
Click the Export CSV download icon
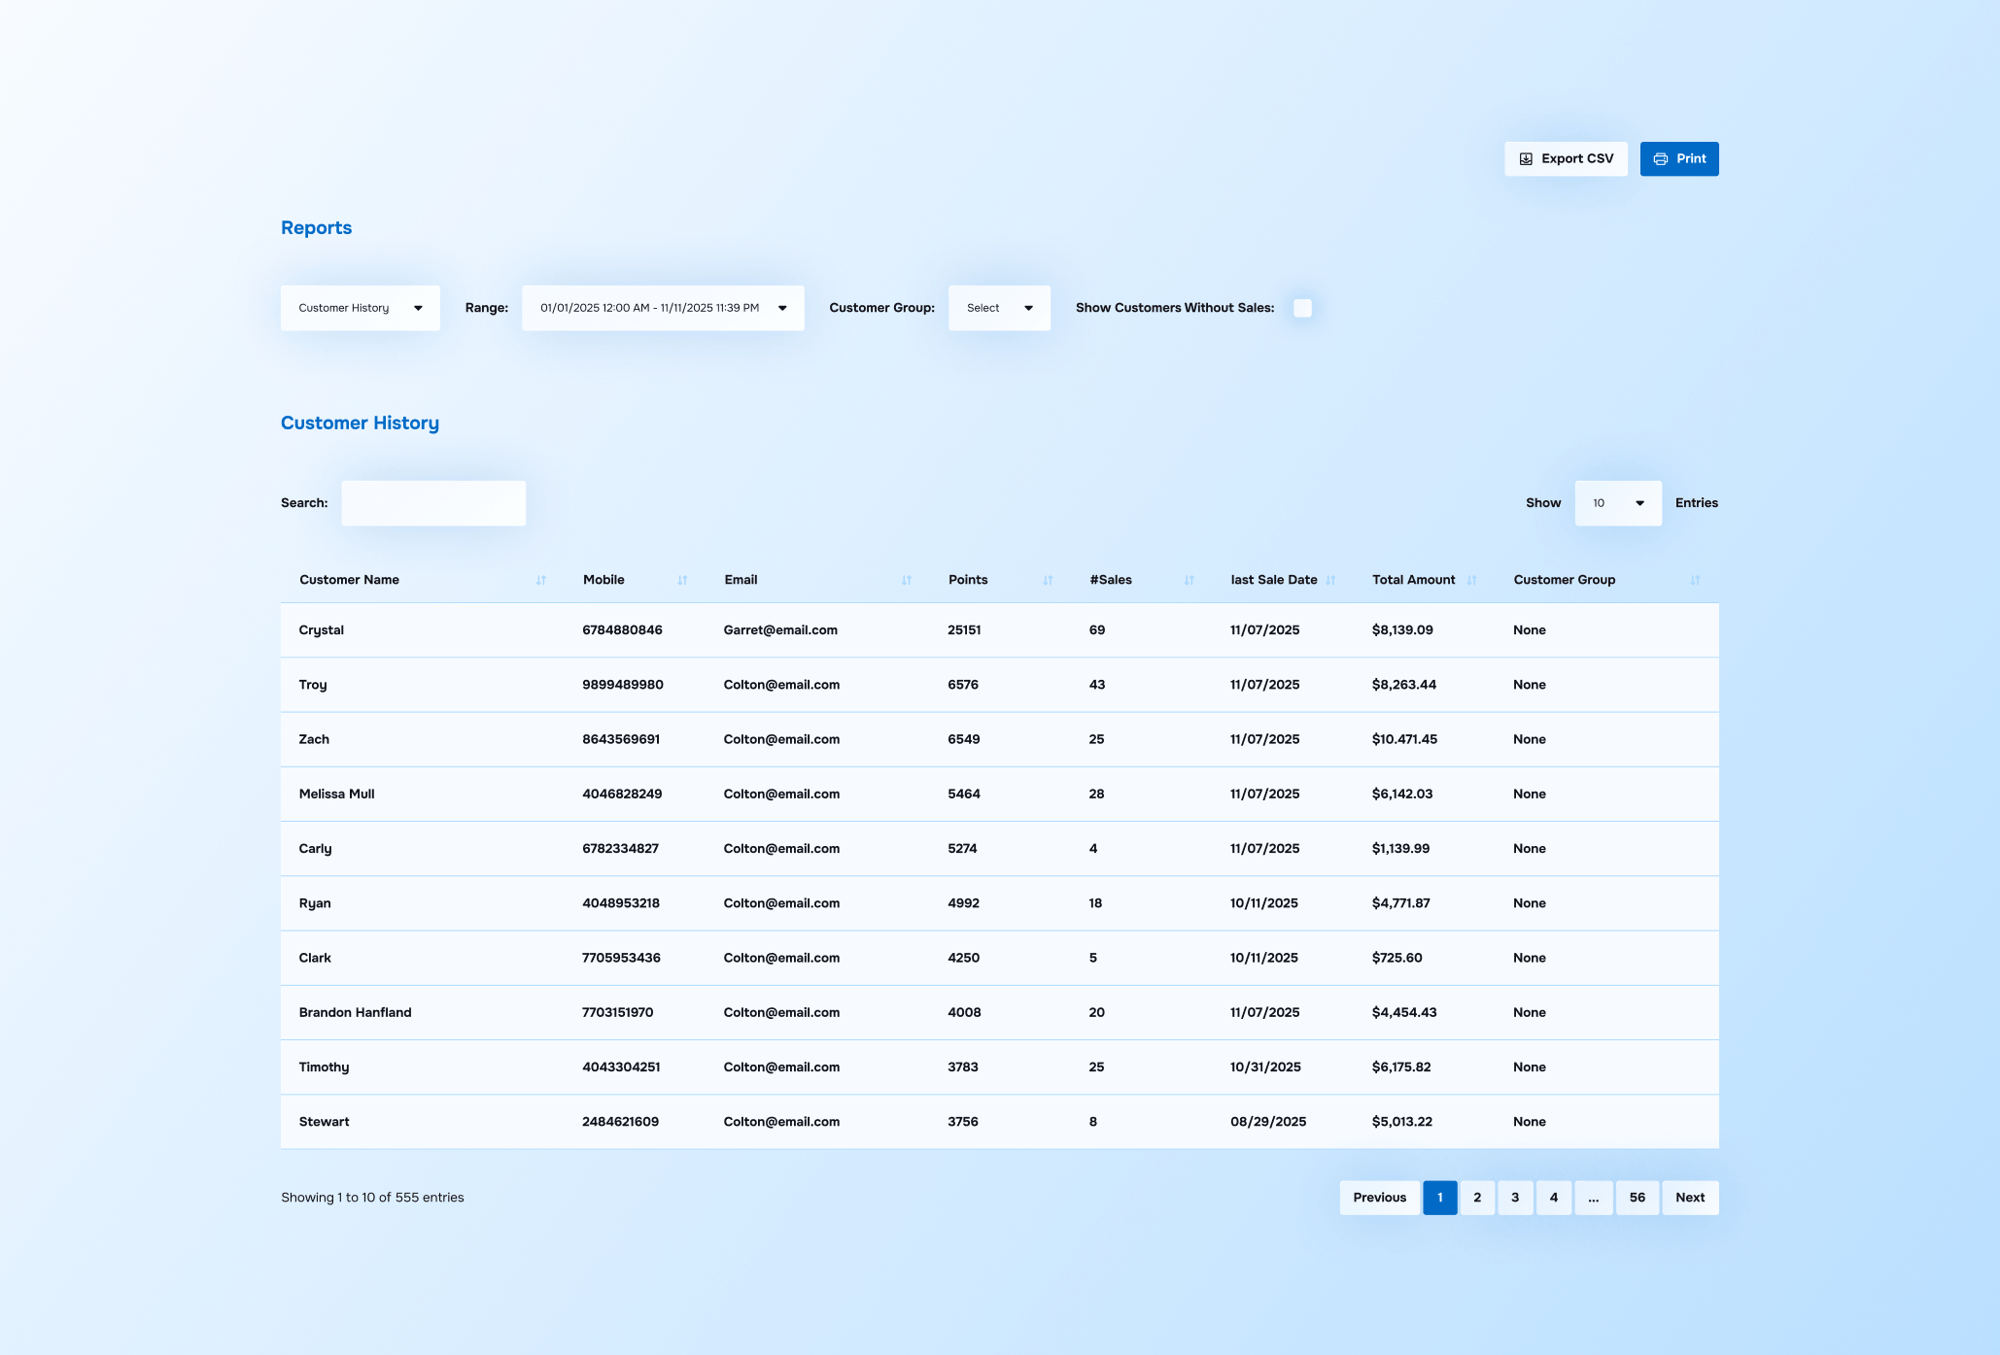[1526, 159]
